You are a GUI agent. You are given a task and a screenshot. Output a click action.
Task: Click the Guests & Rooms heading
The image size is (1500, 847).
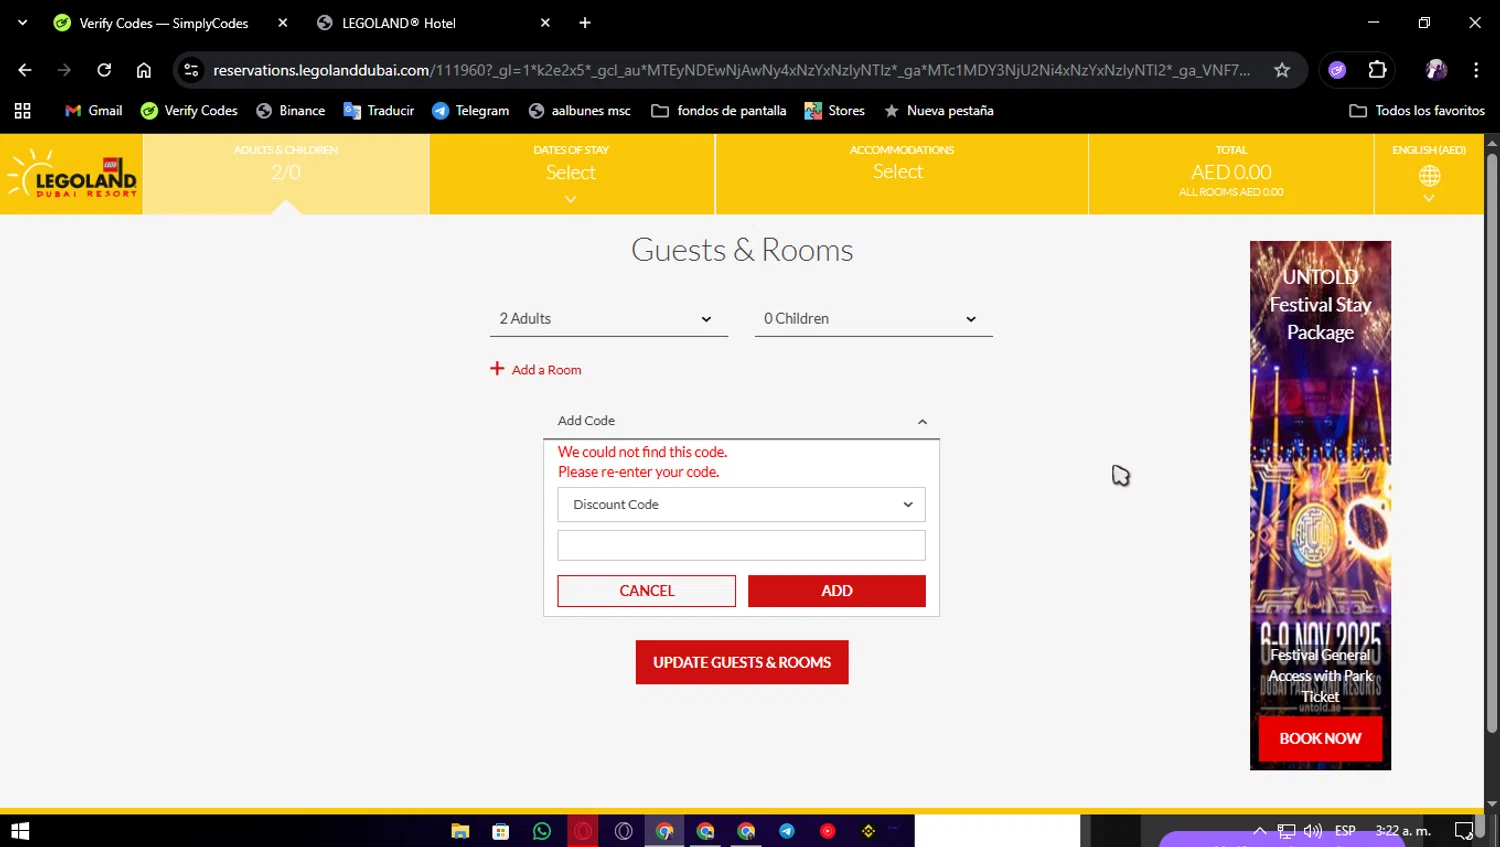(x=742, y=250)
